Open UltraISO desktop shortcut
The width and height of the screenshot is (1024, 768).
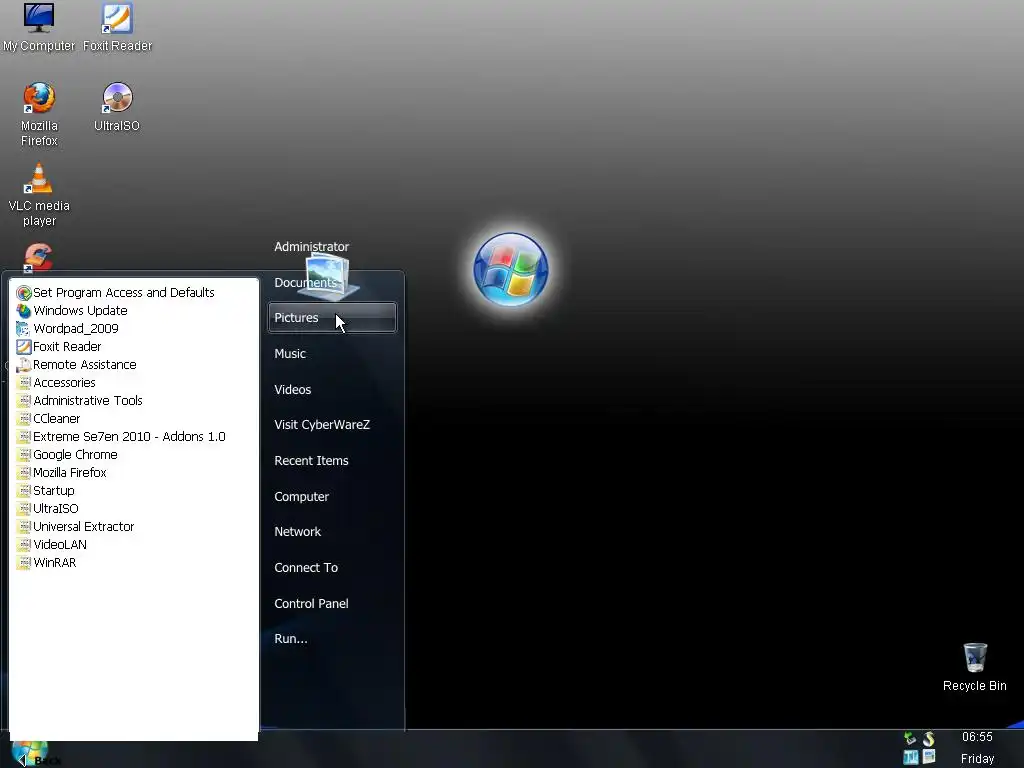tap(117, 107)
